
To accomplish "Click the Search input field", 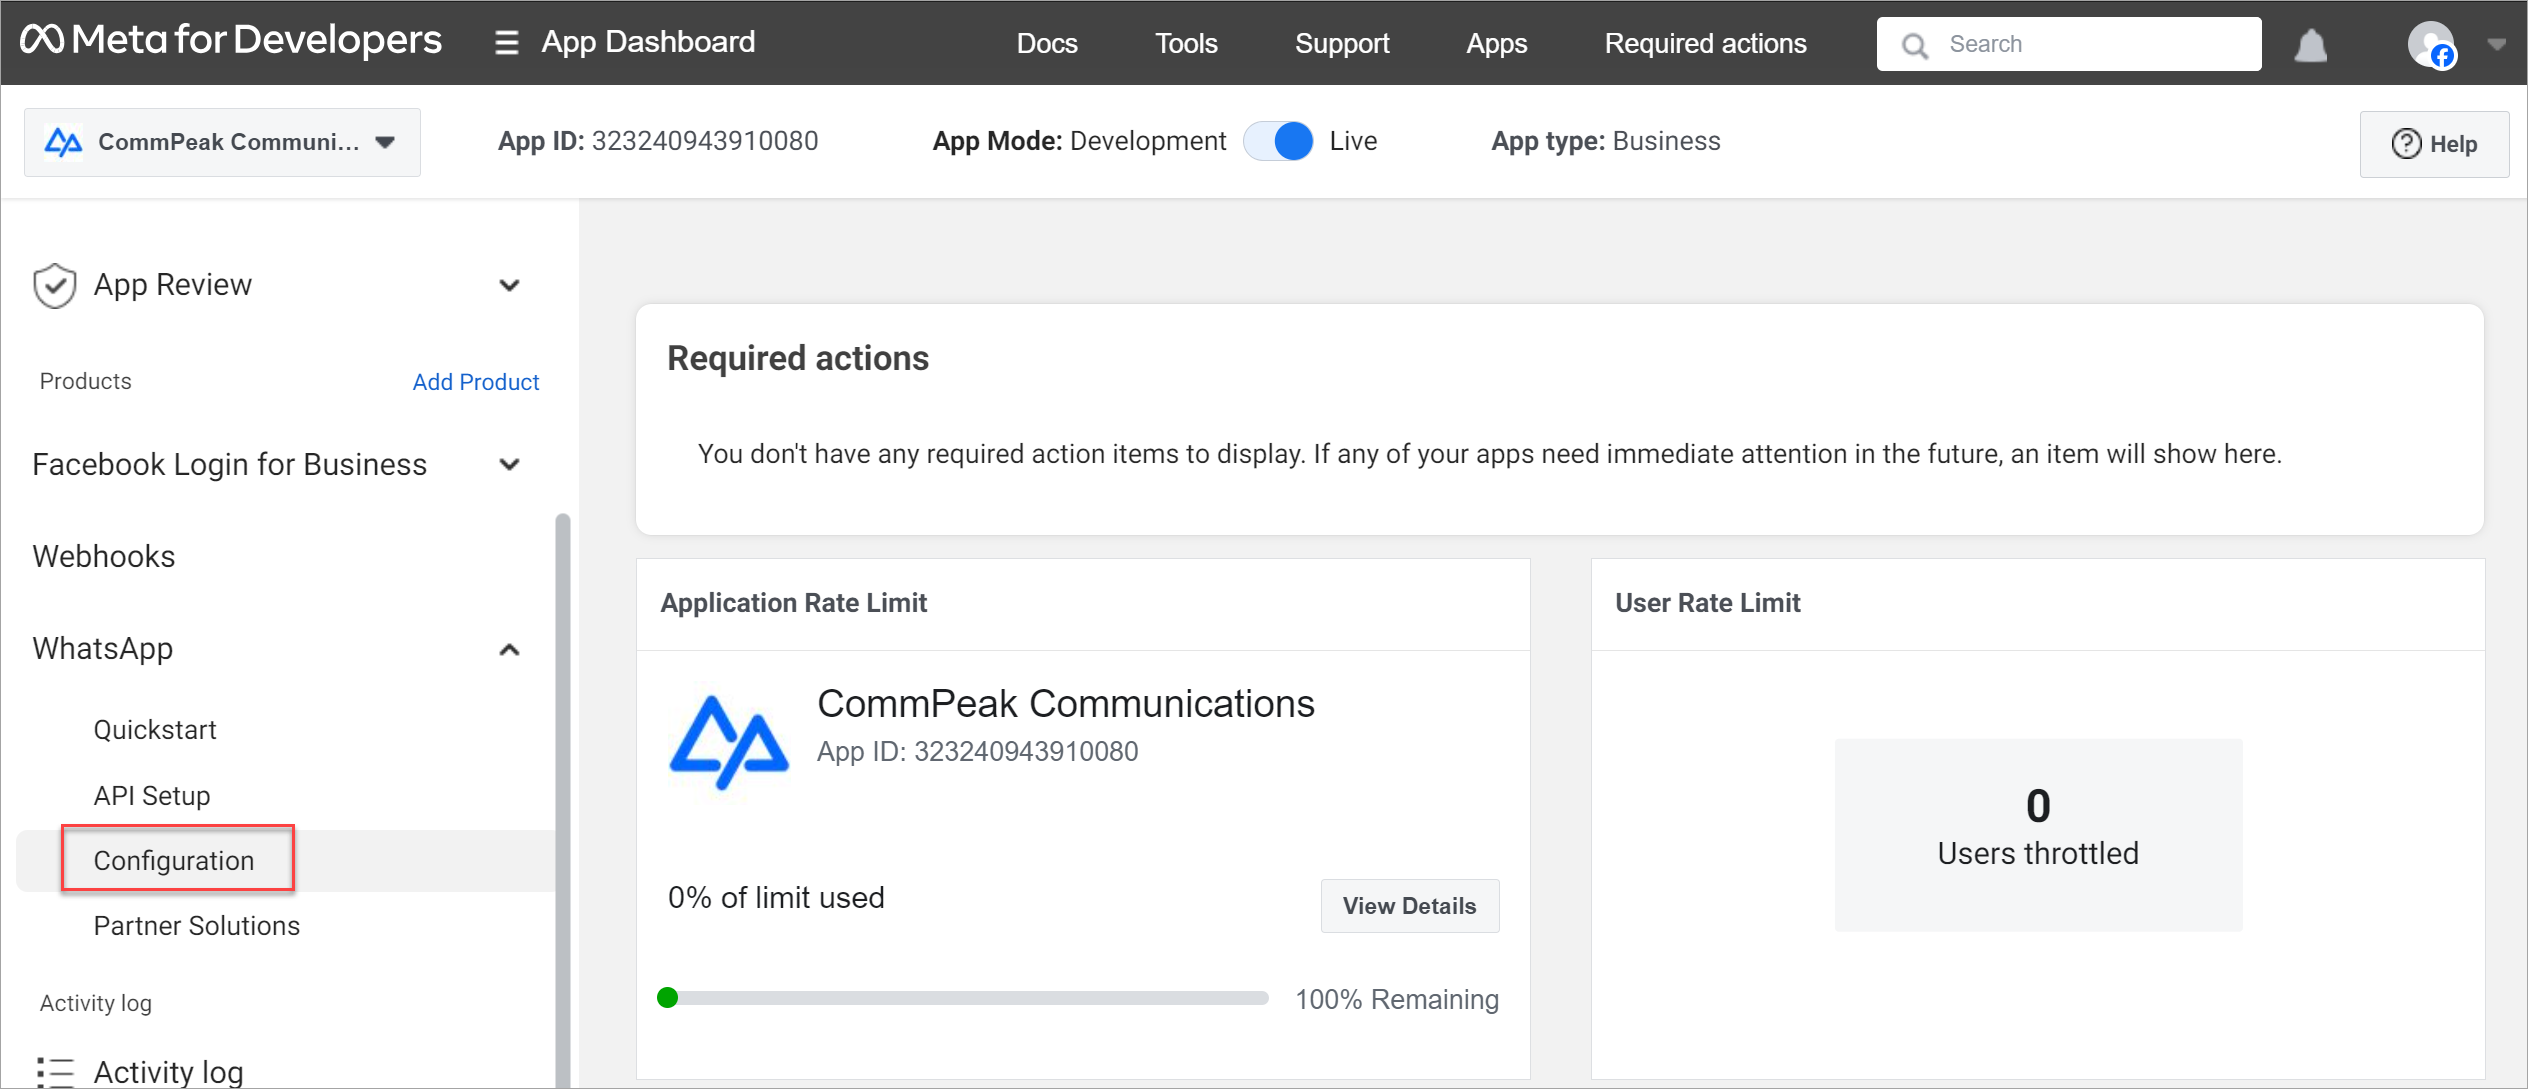I will tap(2070, 44).
